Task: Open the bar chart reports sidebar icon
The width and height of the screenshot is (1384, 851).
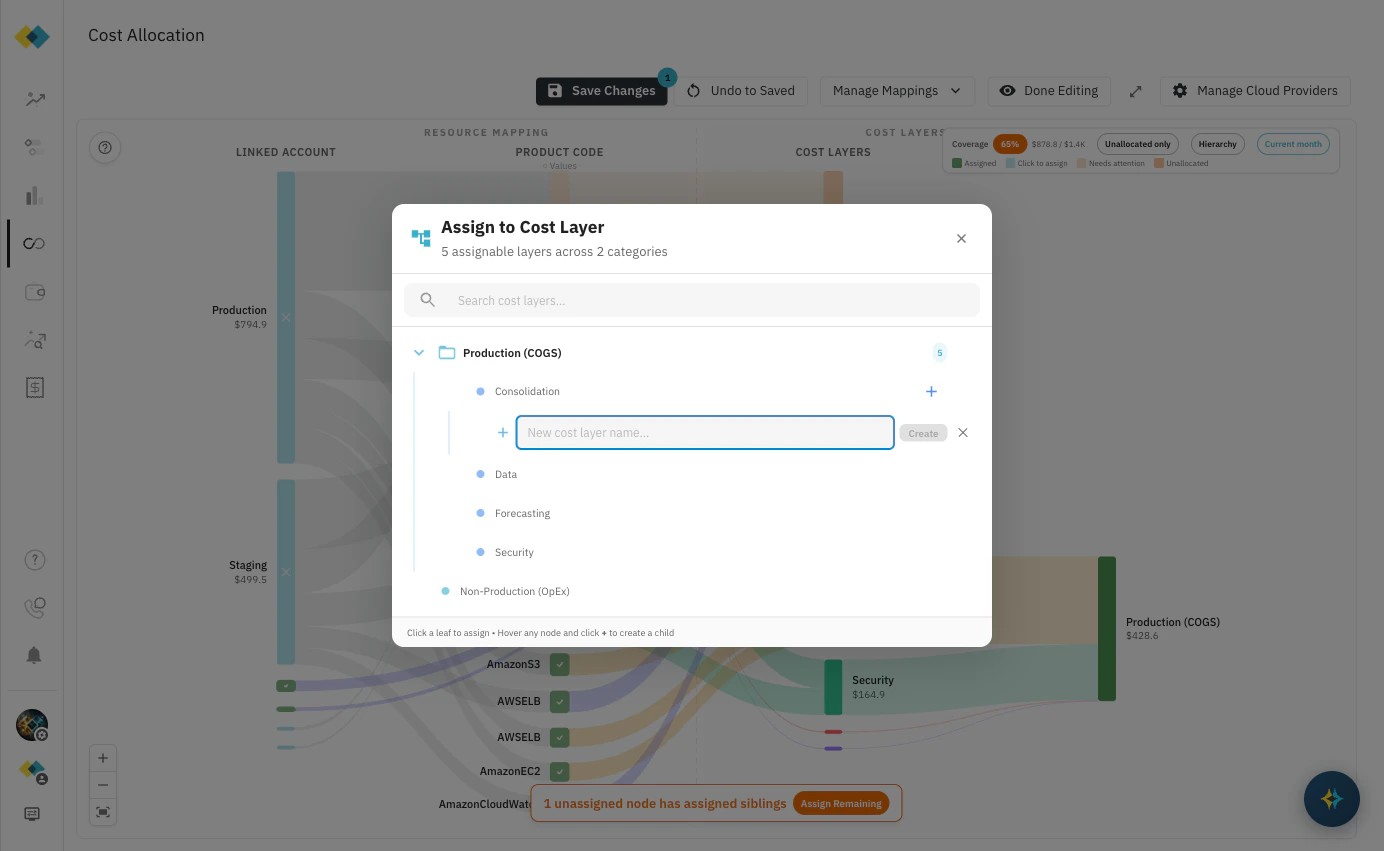Action: pyautogui.click(x=35, y=195)
